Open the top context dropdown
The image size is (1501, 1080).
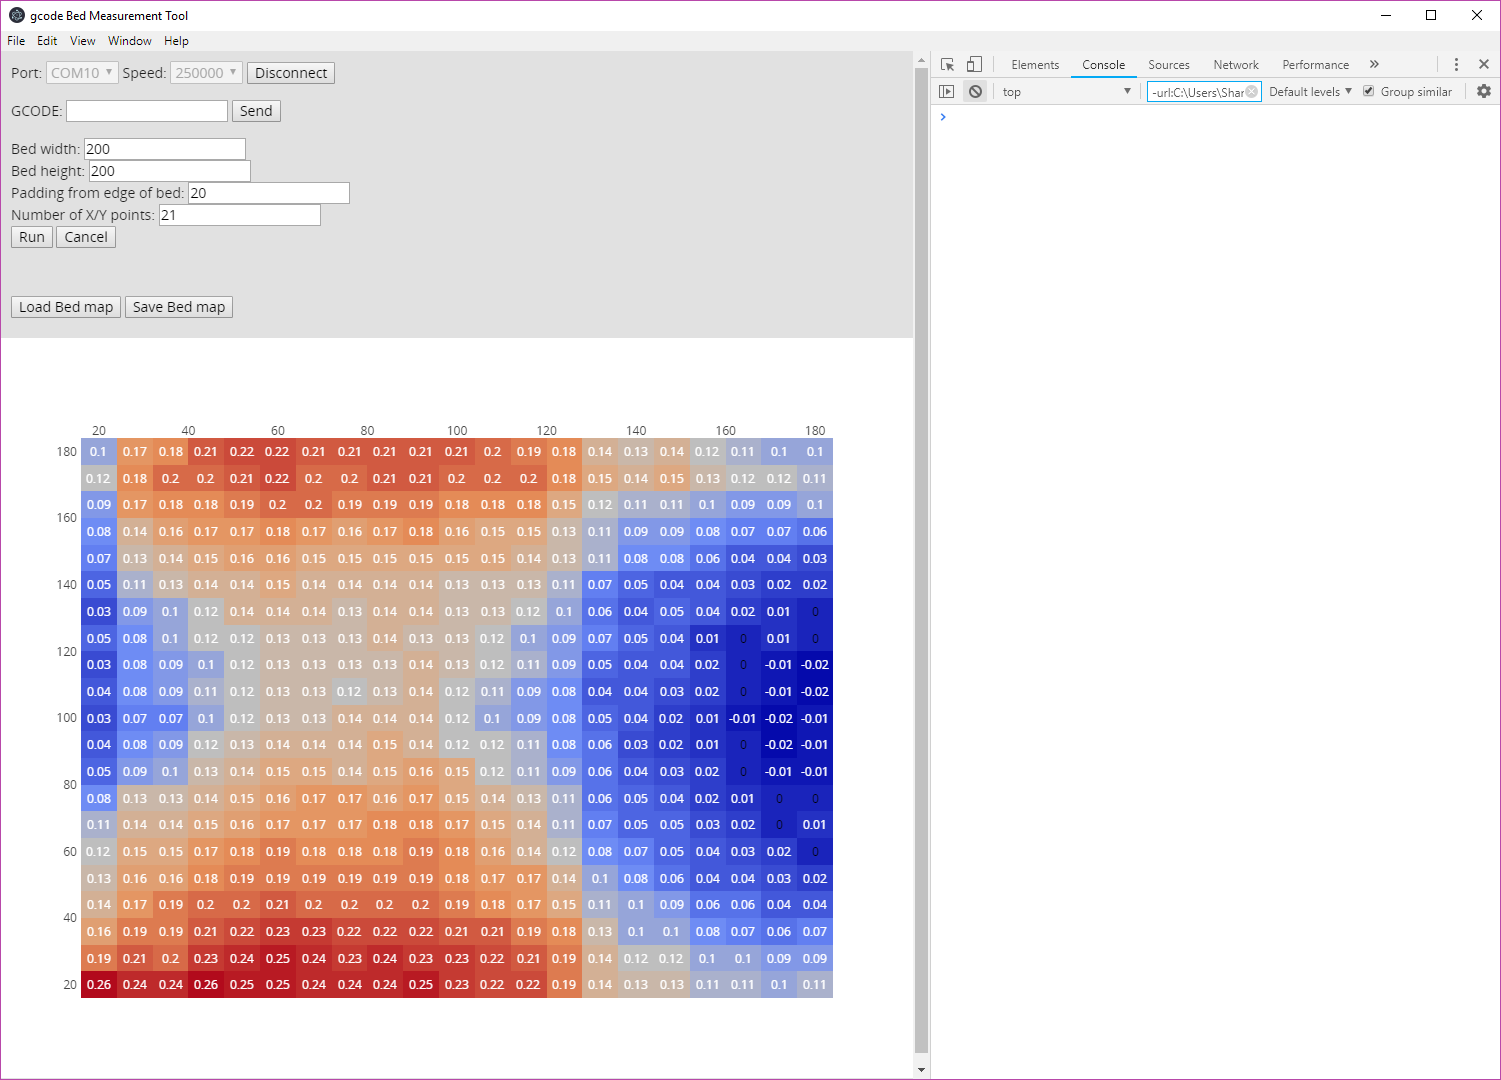pyautogui.click(x=1067, y=92)
